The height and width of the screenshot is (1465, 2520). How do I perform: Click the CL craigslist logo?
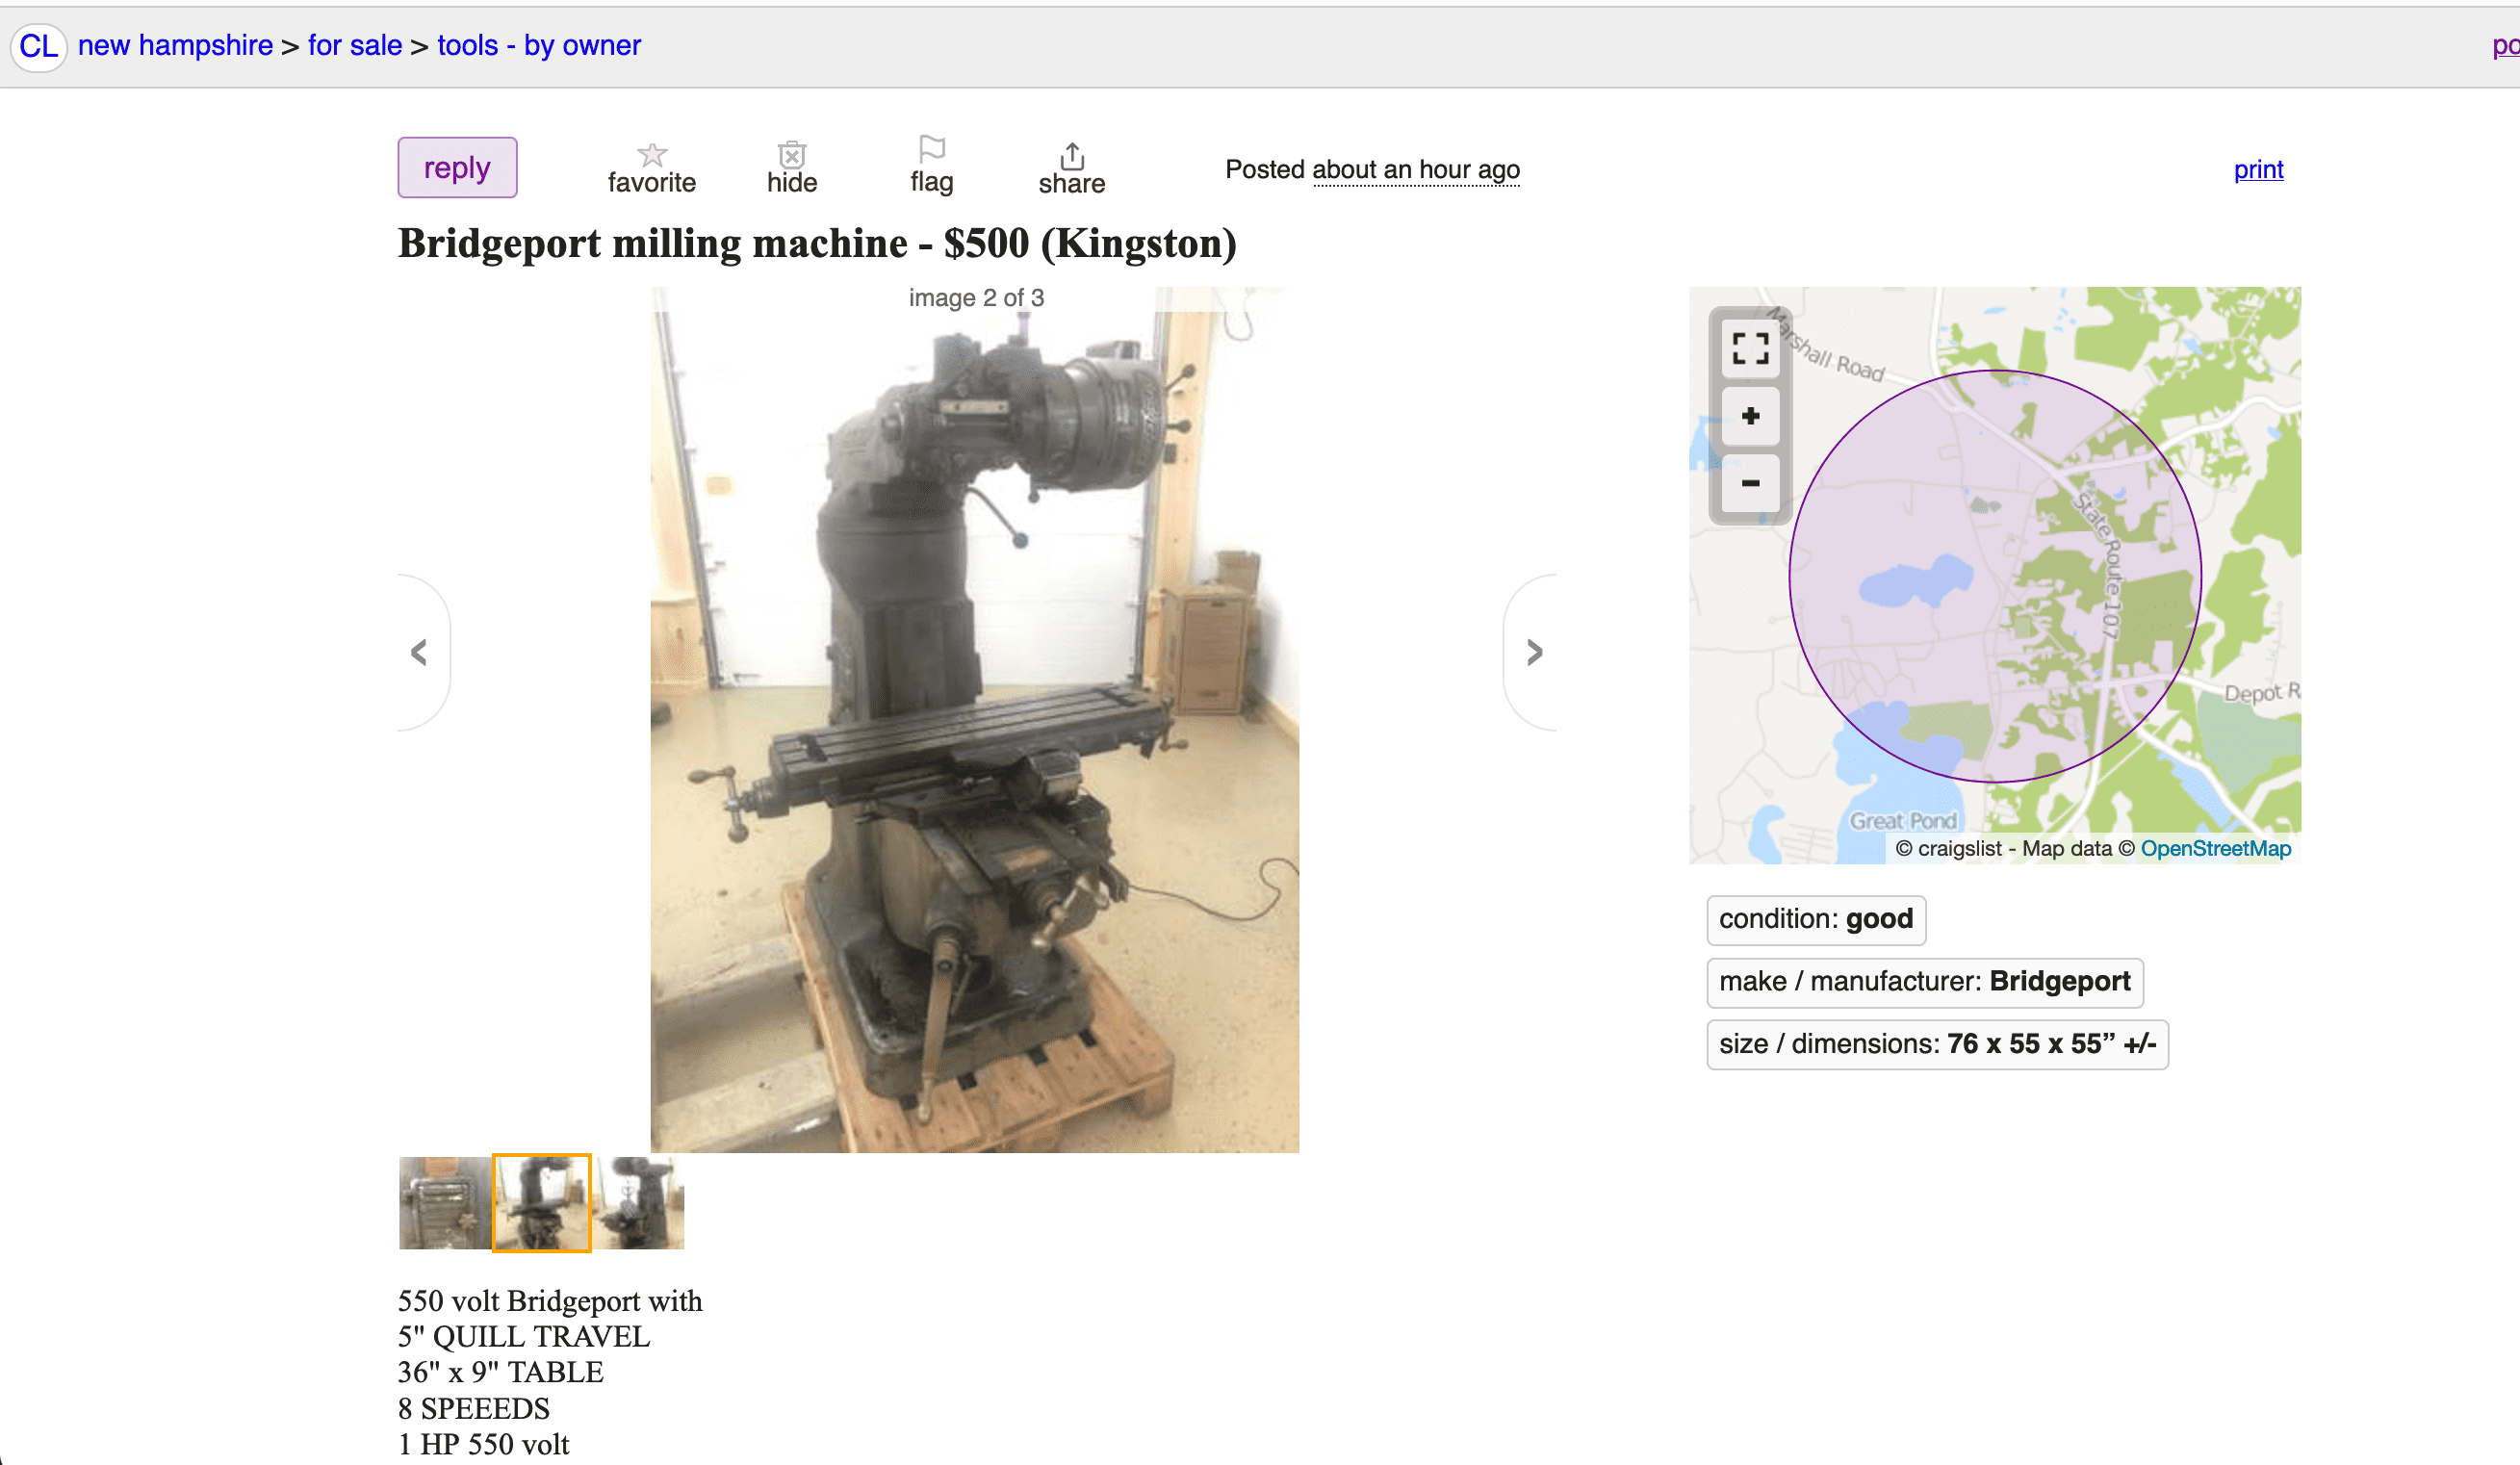coord(38,46)
